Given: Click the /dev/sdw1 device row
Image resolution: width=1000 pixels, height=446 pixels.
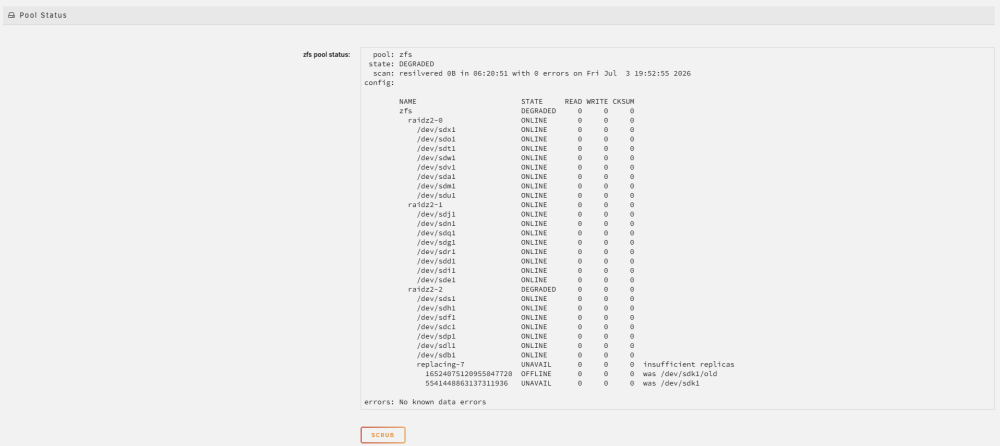Looking at the screenshot, I should pos(526,158).
